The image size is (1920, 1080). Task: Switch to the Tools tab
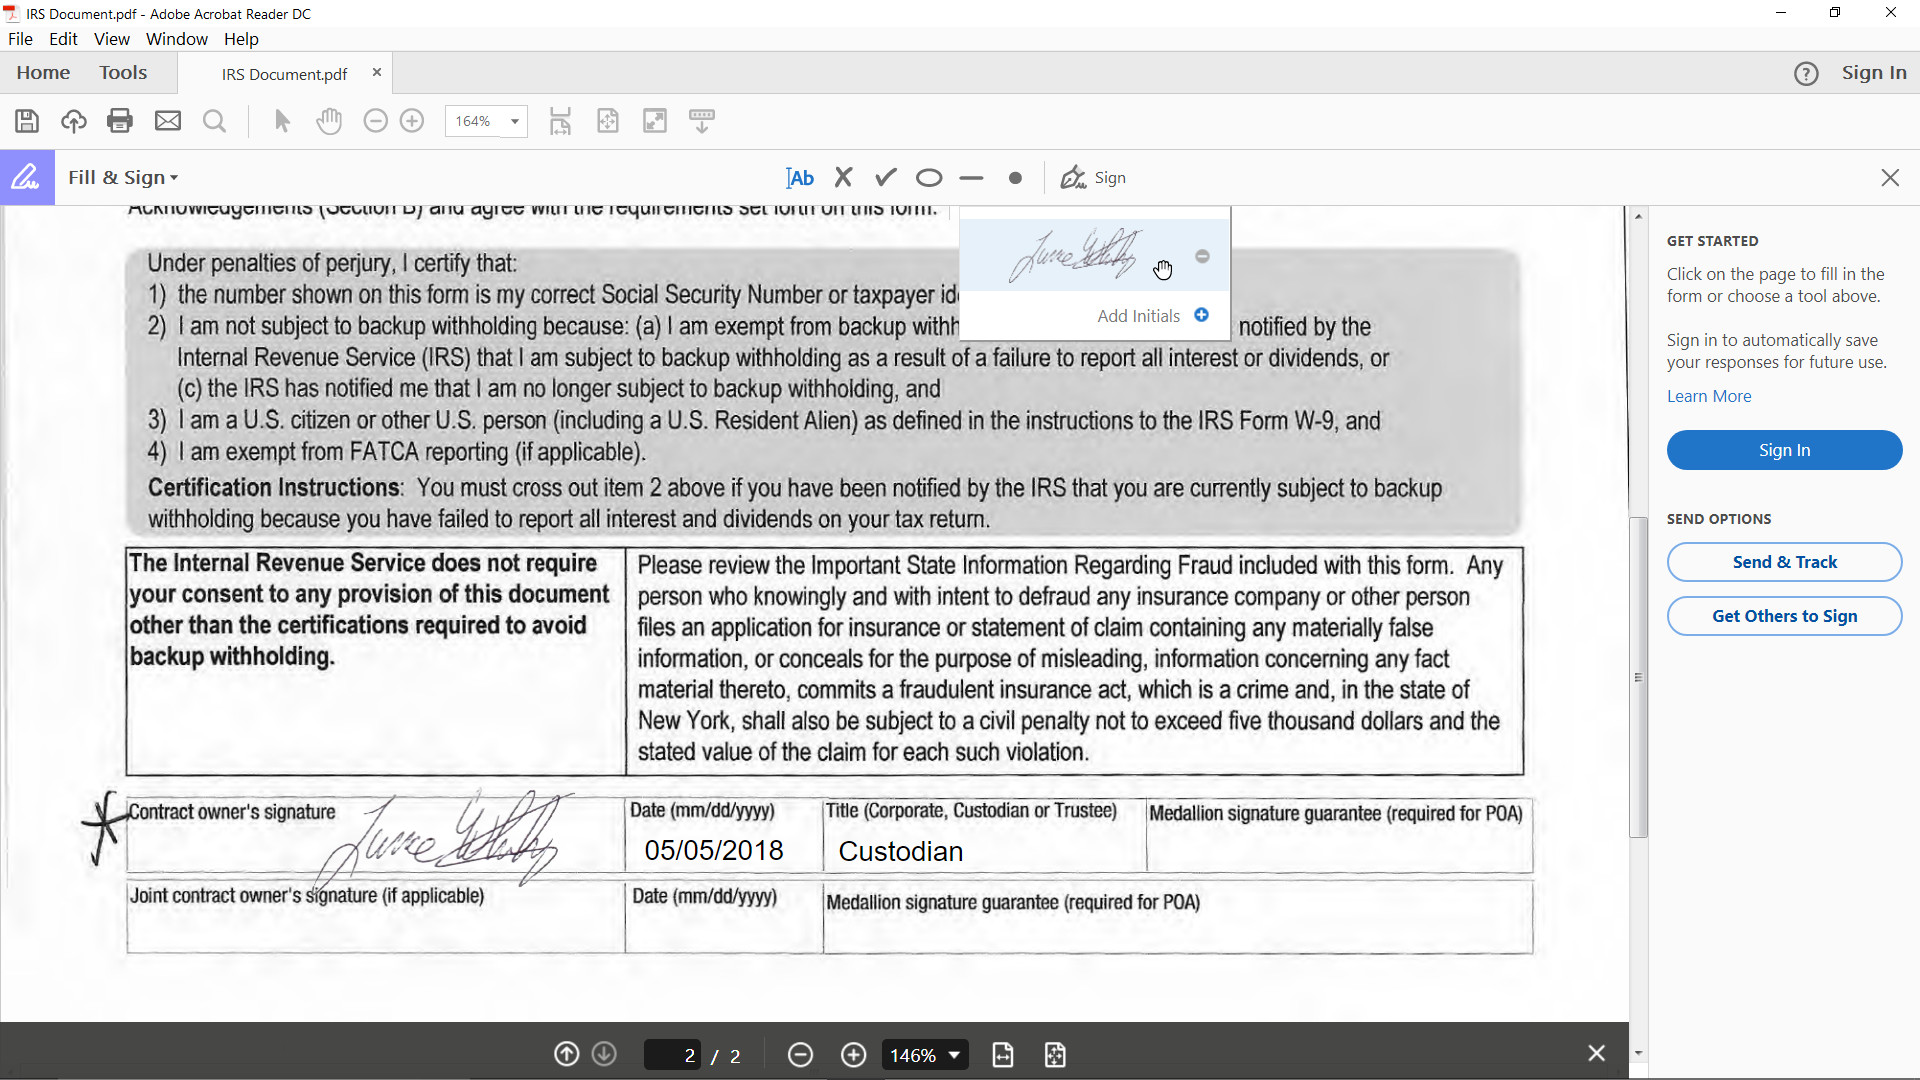click(x=123, y=73)
